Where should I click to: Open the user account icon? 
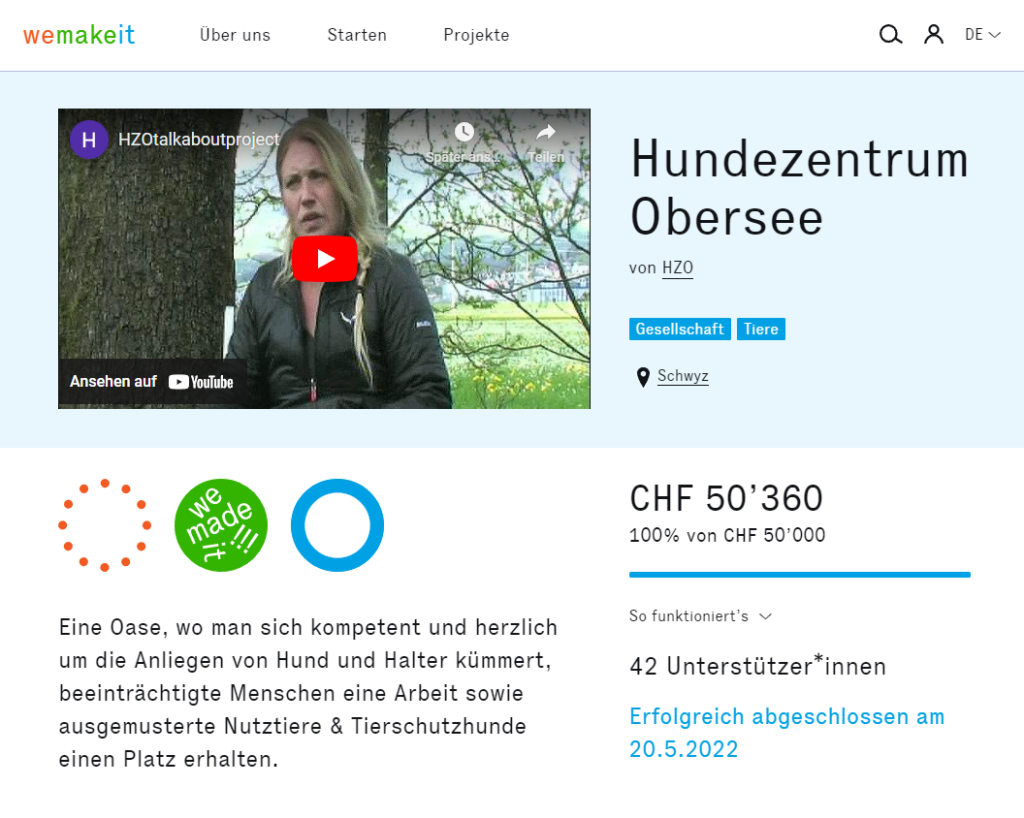click(x=933, y=35)
